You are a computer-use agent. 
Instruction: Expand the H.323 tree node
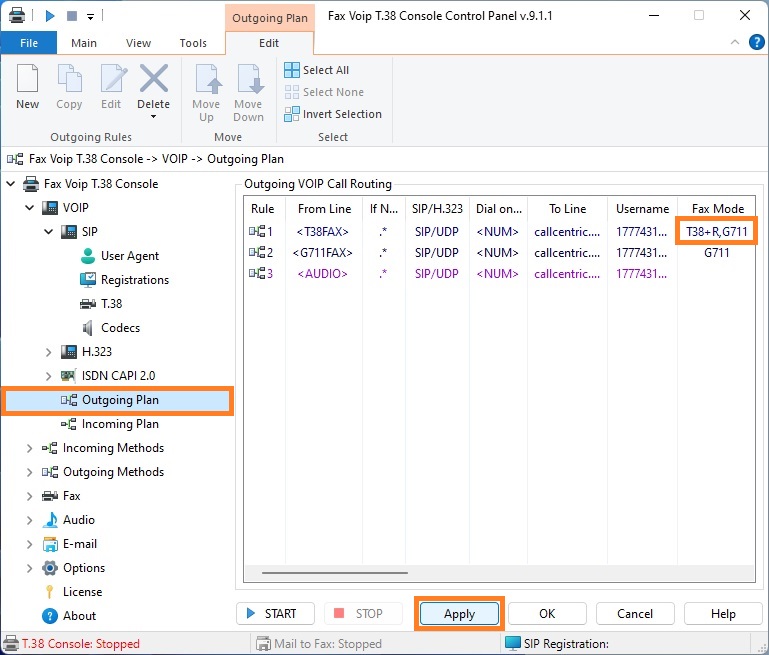49,352
